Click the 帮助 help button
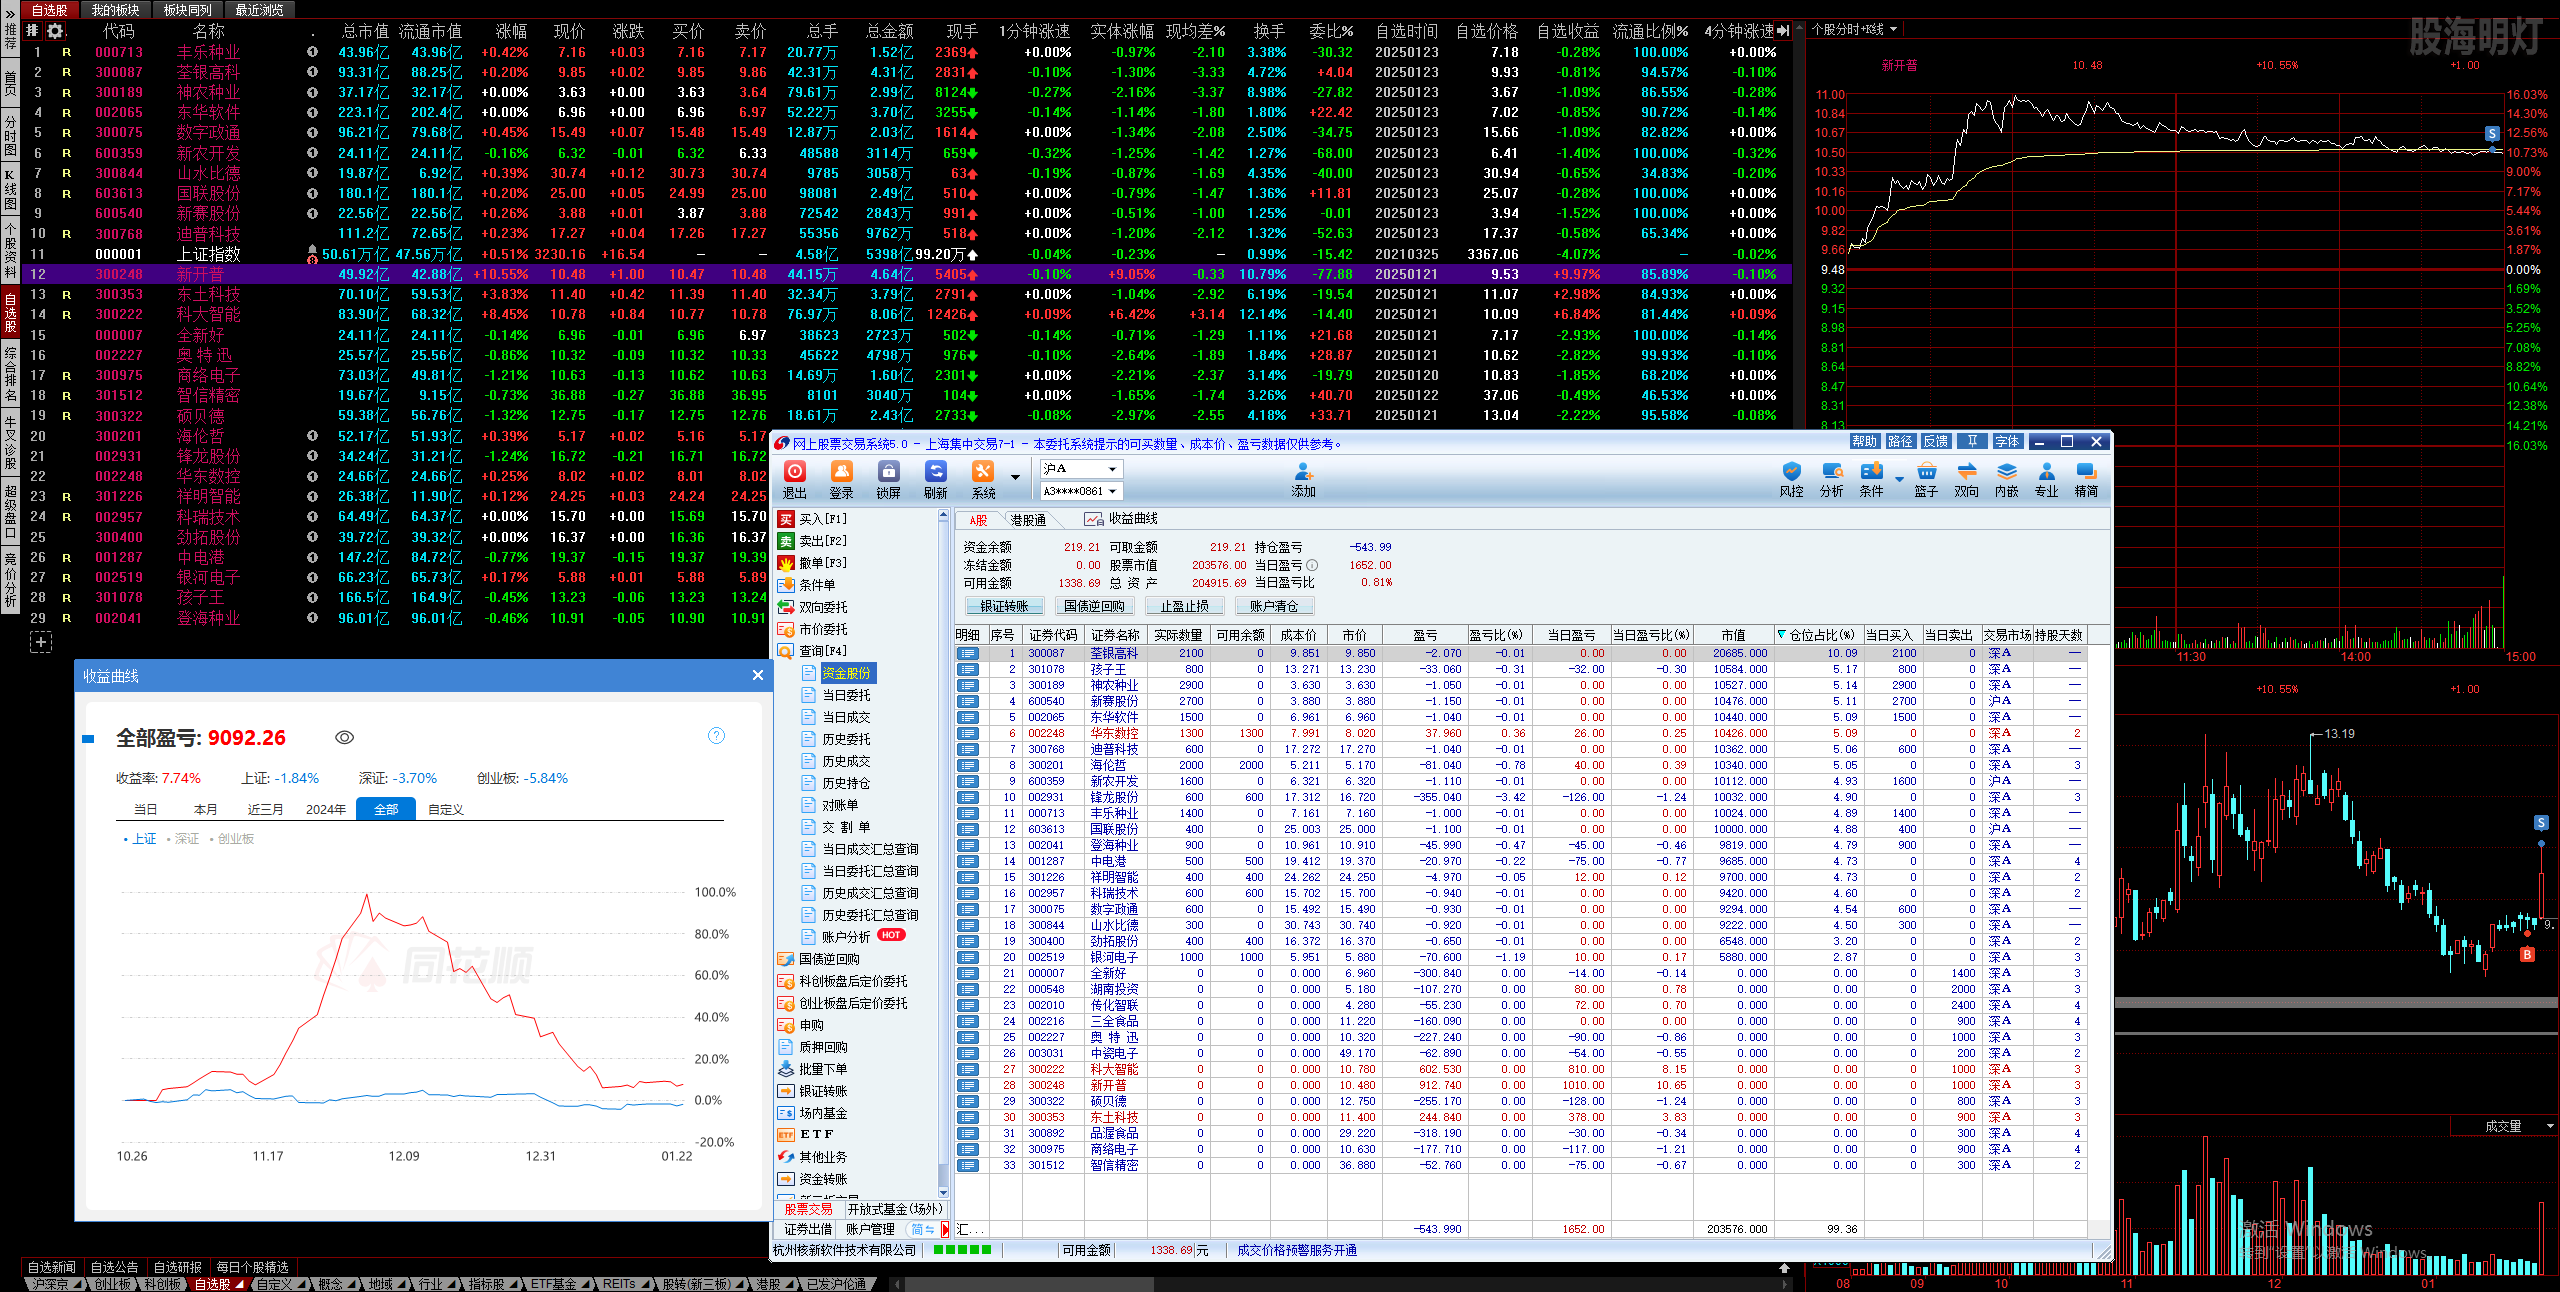 (1864, 441)
